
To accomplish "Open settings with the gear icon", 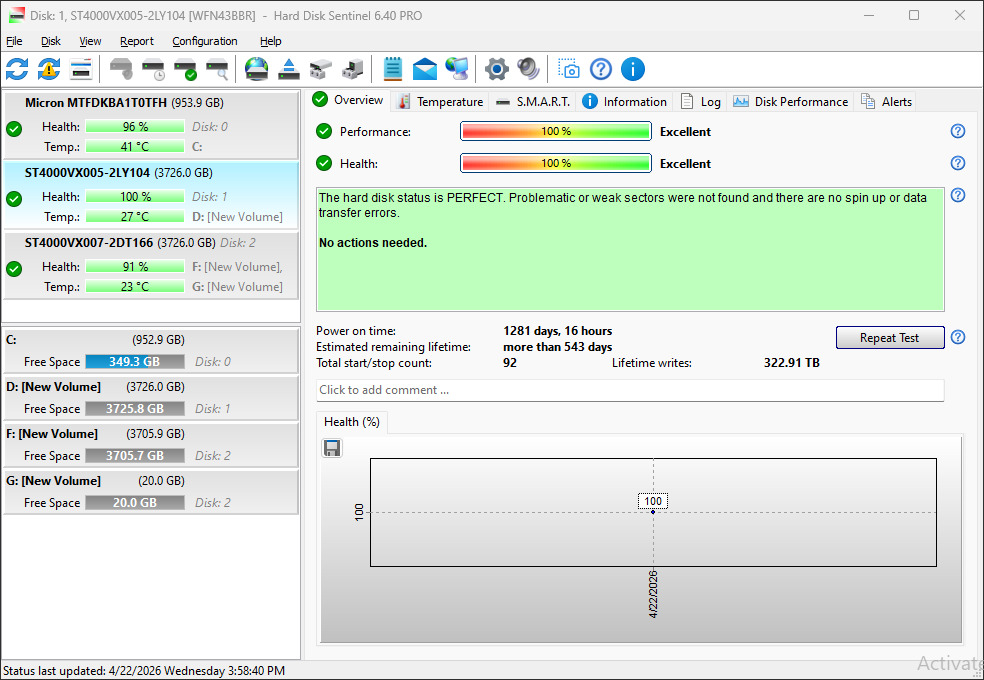I will click(x=496, y=69).
